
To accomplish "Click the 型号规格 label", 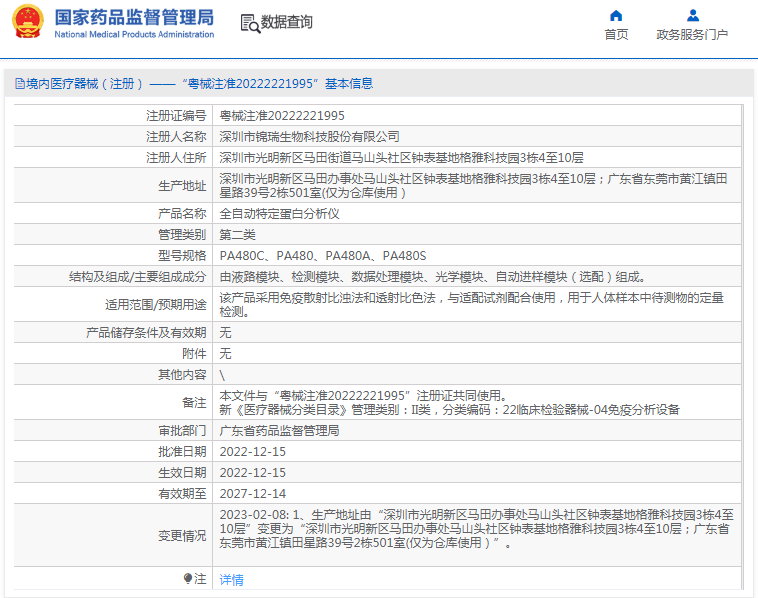I will coord(182,256).
